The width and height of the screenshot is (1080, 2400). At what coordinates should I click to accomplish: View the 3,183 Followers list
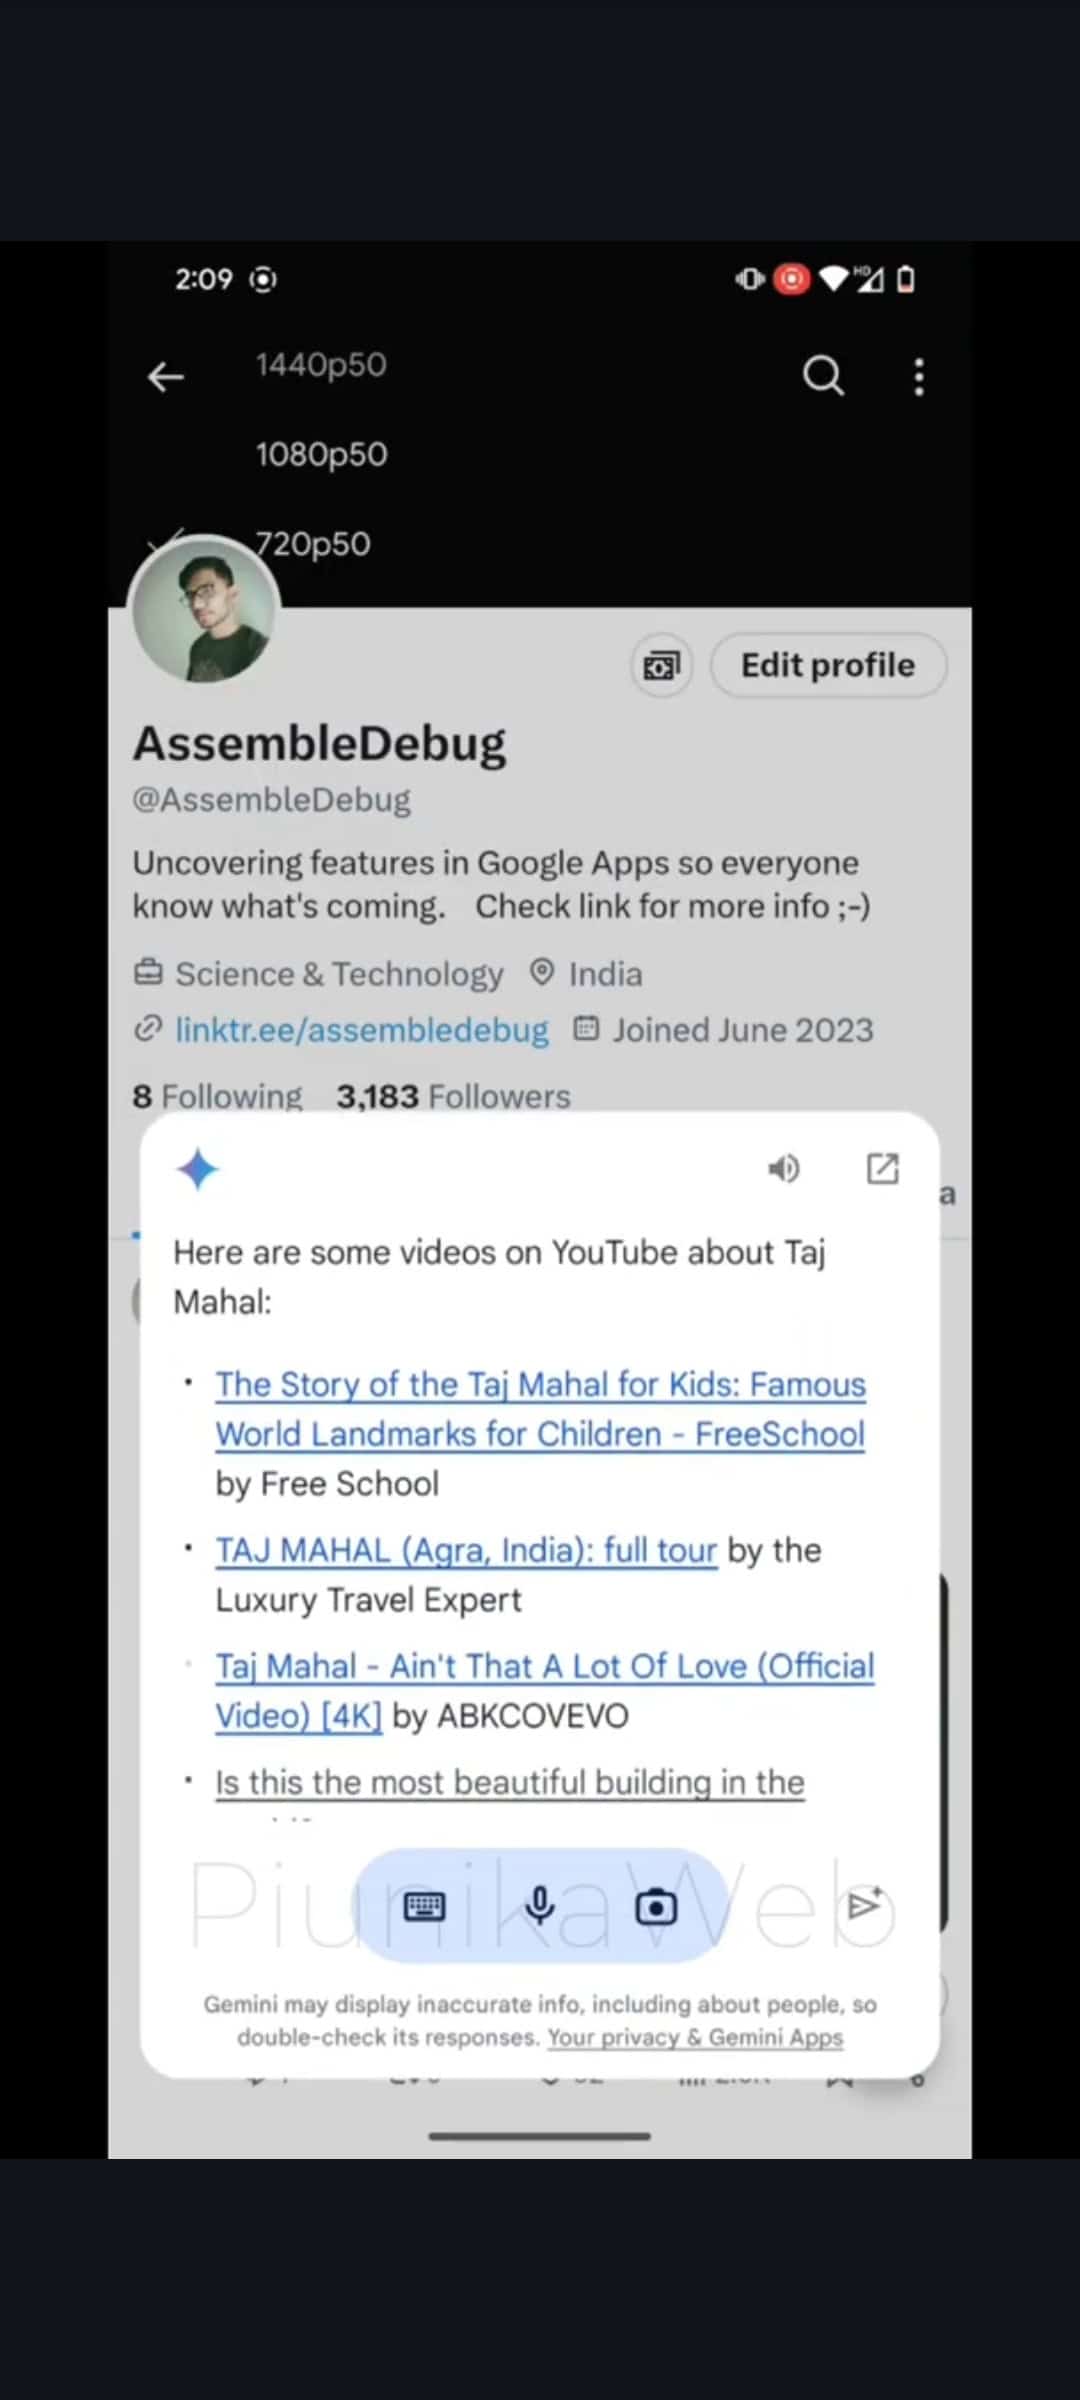453,1096
